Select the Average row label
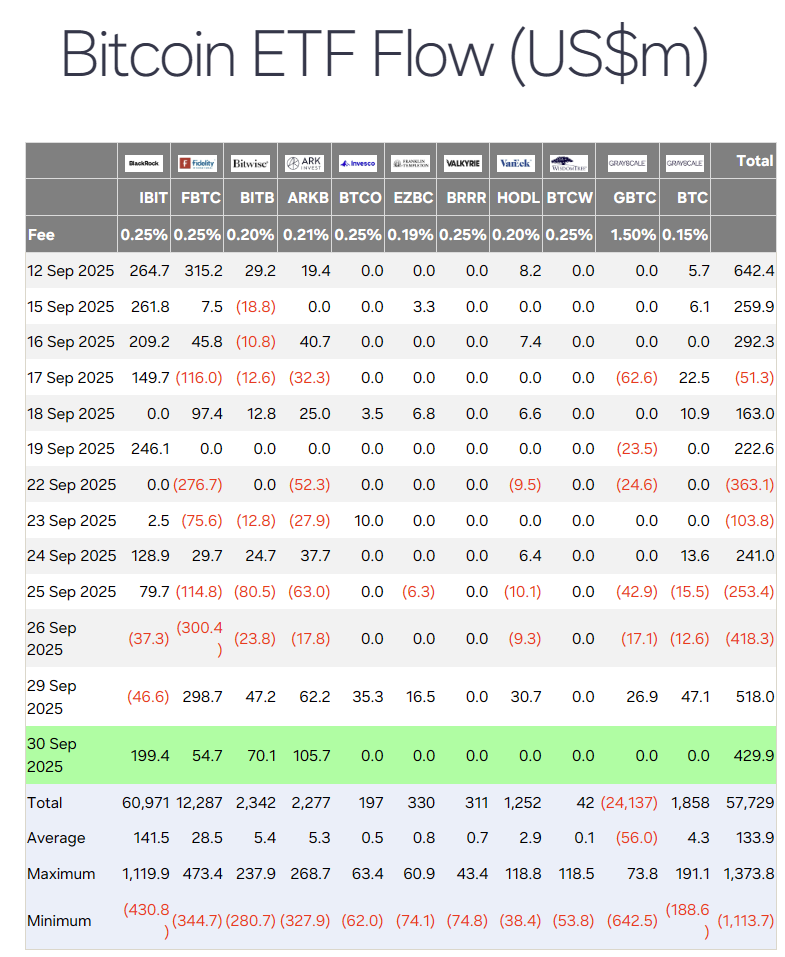 pos(56,838)
